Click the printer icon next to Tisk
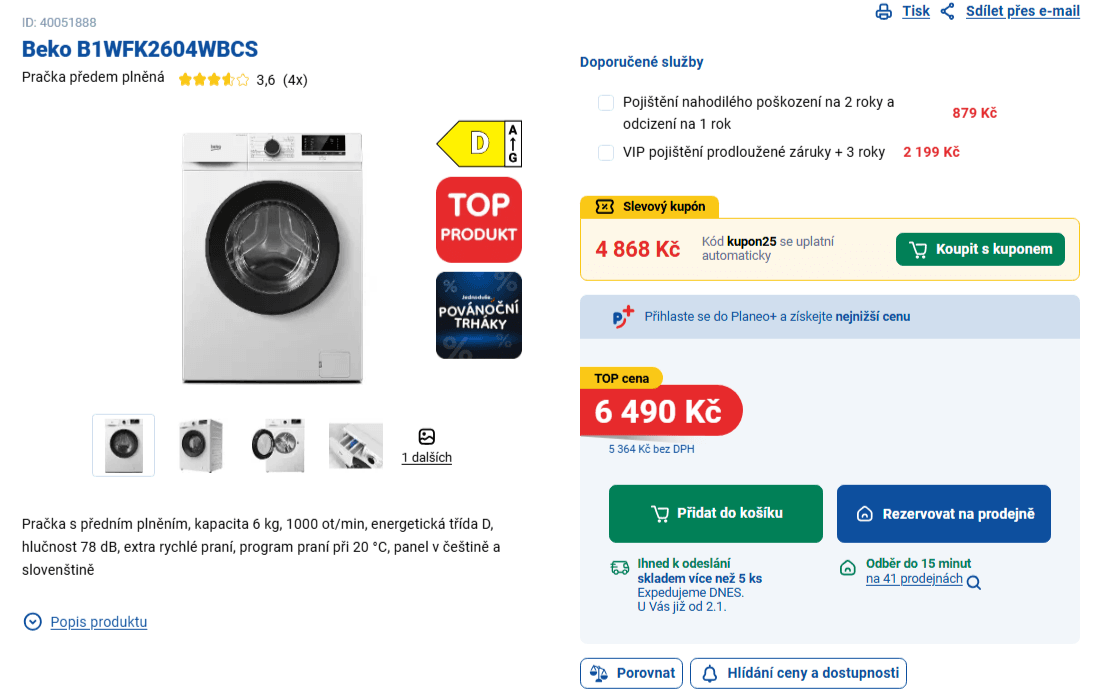This screenshot has width=1095, height=690. pyautogui.click(x=884, y=11)
